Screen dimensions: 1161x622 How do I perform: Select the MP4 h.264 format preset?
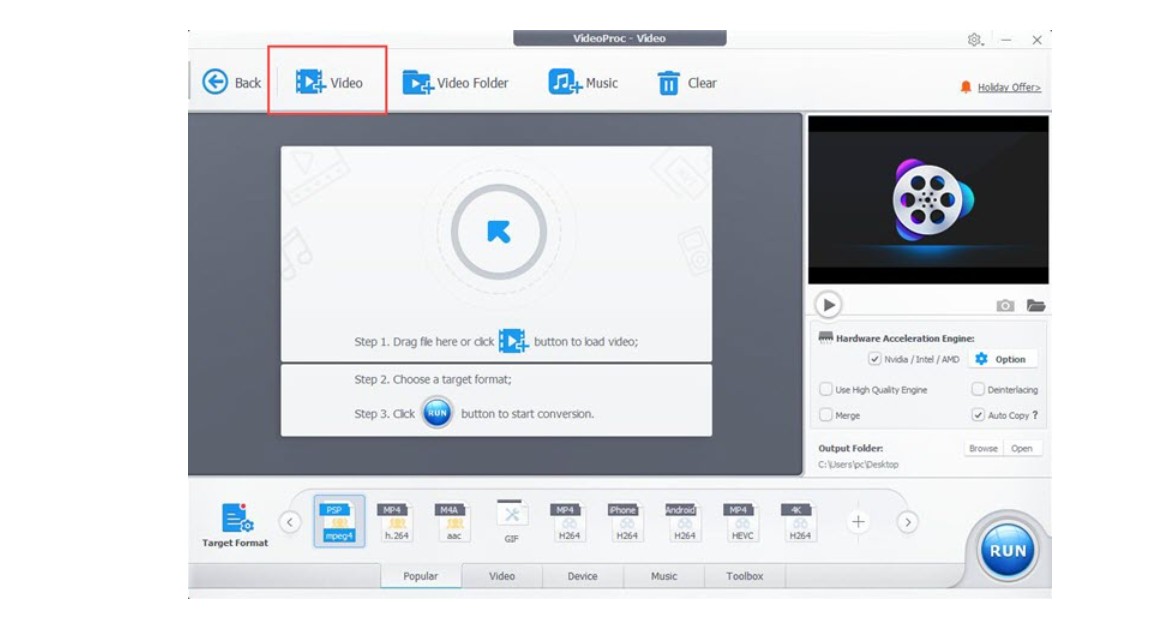click(x=396, y=522)
